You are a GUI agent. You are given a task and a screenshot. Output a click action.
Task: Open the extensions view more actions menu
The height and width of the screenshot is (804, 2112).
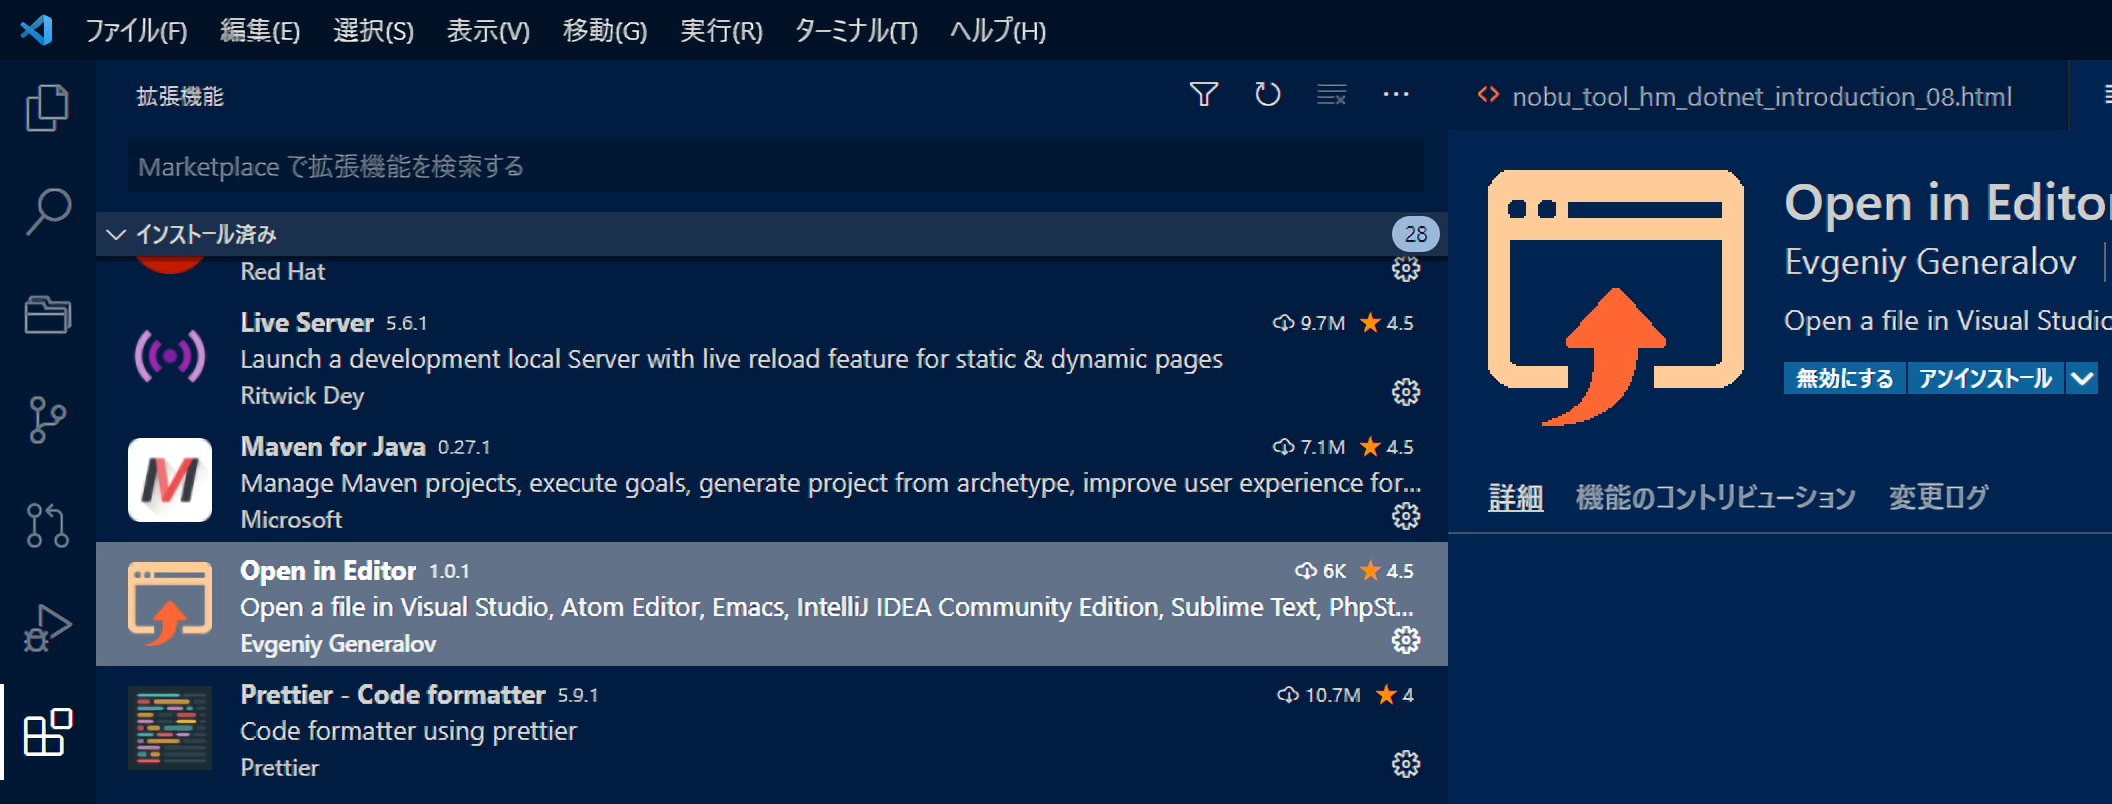(x=1395, y=95)
